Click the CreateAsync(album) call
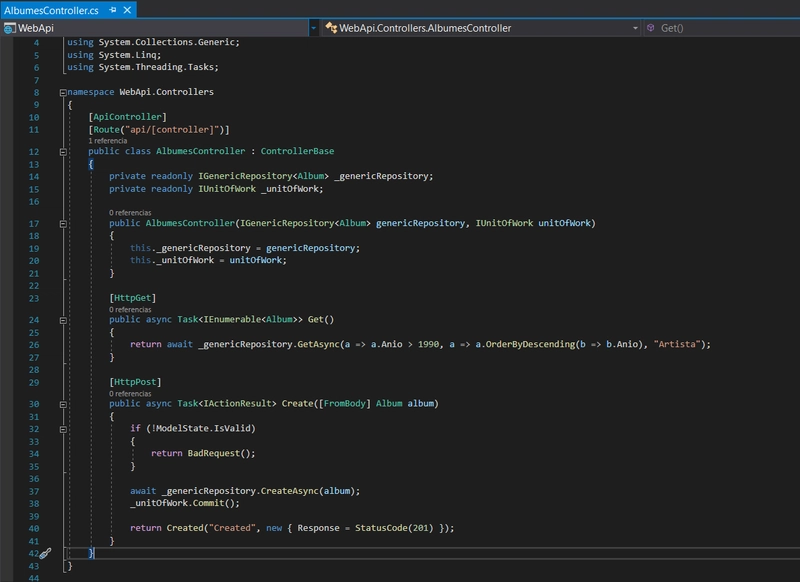Screen dimensions: 800x582 point(308,491)
